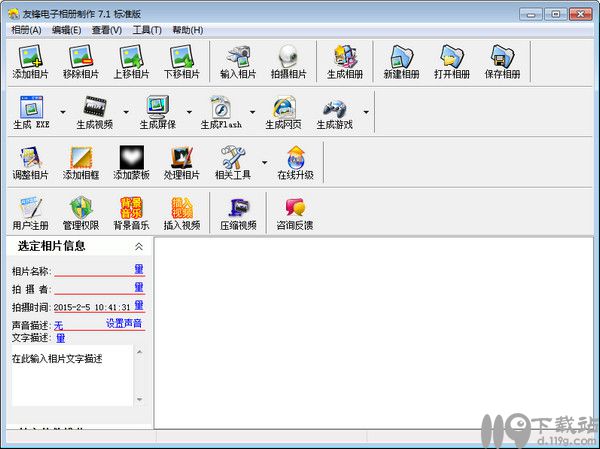600x449 pixels.
Task: Expand the dropdown arrow beside 生成屏保
Action: point(189,112)
